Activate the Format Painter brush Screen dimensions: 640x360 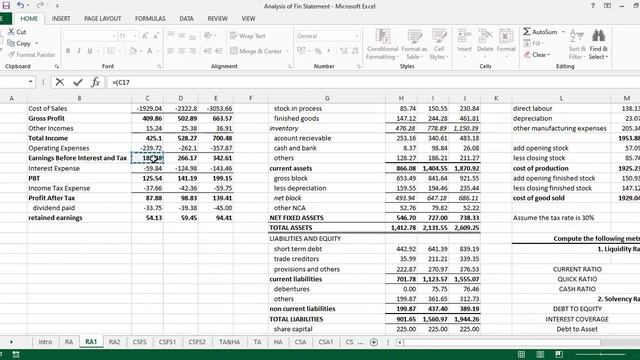click(x=31, y=54)
